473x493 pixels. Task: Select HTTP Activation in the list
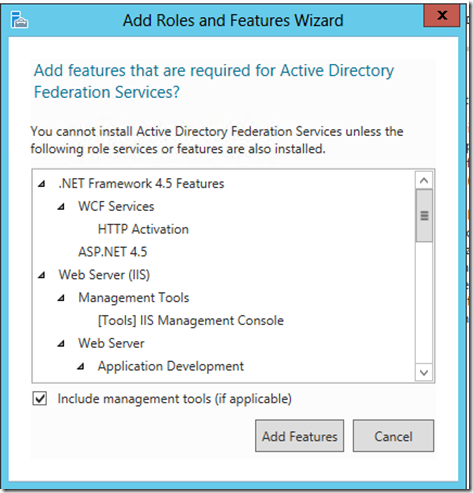143,229
